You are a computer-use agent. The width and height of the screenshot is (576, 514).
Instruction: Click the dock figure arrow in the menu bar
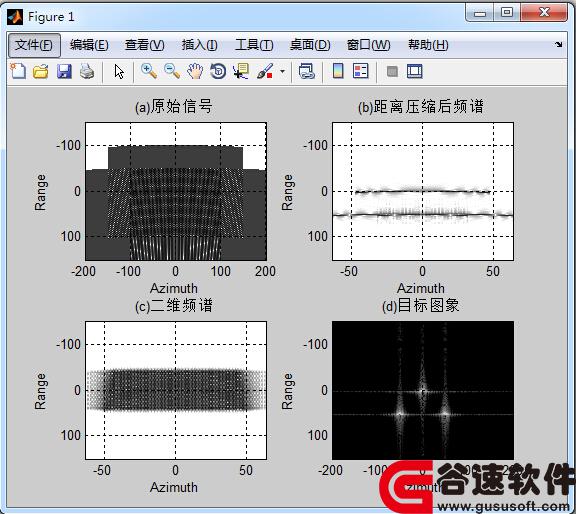559,44
